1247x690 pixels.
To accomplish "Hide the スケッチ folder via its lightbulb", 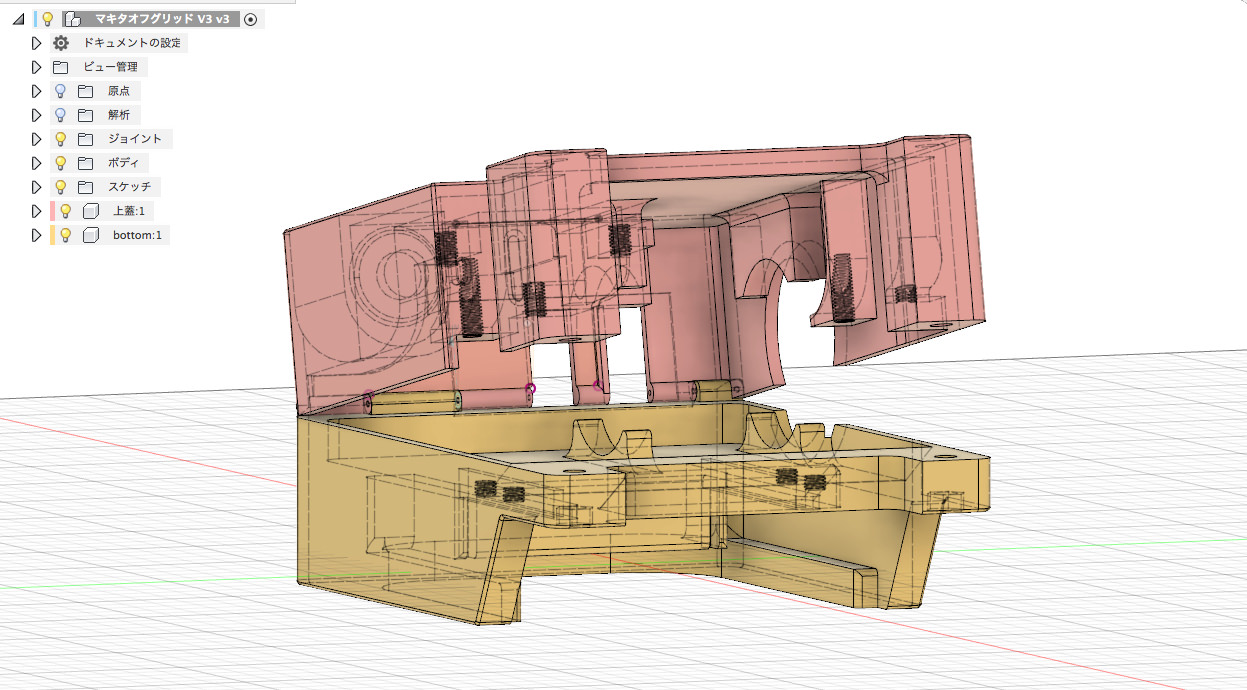I will pos(60,187).
